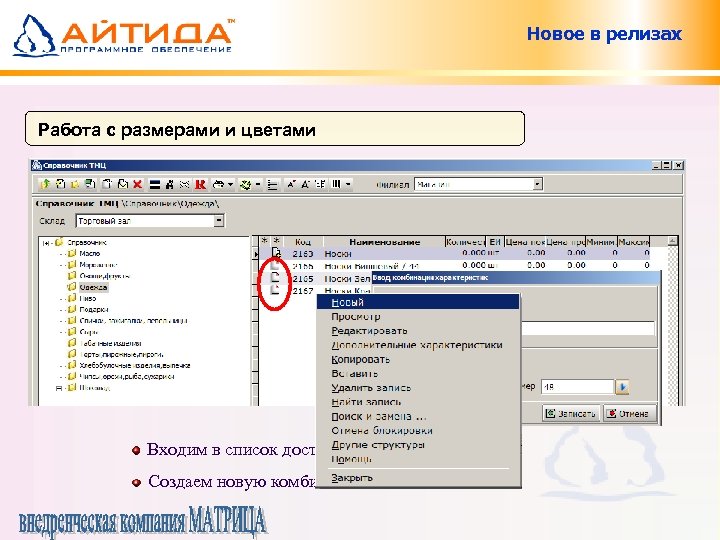Click the printer toolbar icon
Image resolution: width=720 pixels, height=540 pixels.
click(x=219, y=185)
